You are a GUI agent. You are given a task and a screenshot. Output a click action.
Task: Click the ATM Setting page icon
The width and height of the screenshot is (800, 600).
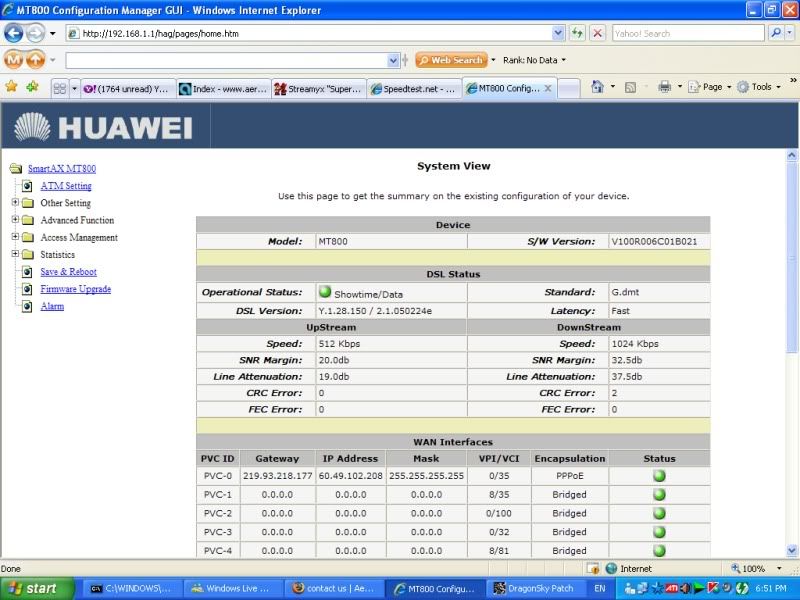click(28, 186)
